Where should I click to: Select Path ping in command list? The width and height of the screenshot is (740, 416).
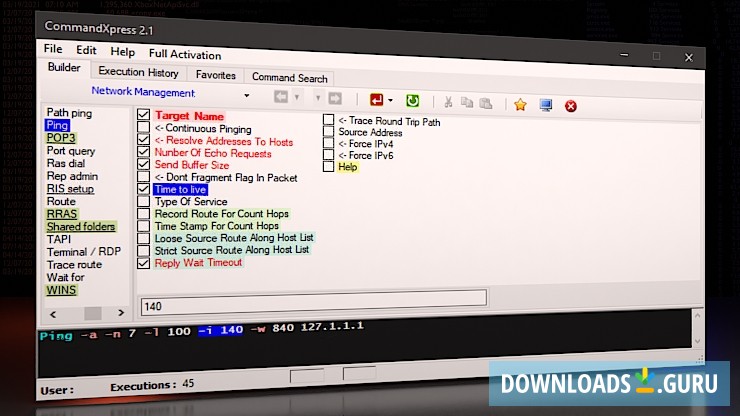point(69,112)
